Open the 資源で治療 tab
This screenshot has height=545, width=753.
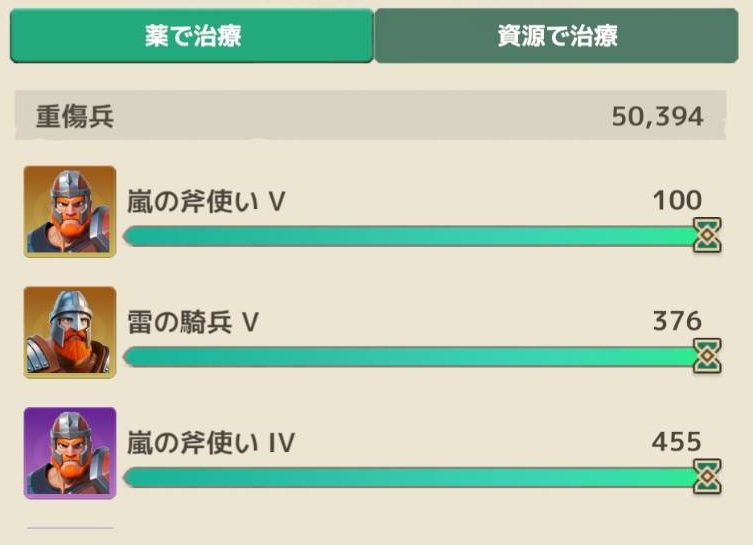tap(557, 37)
